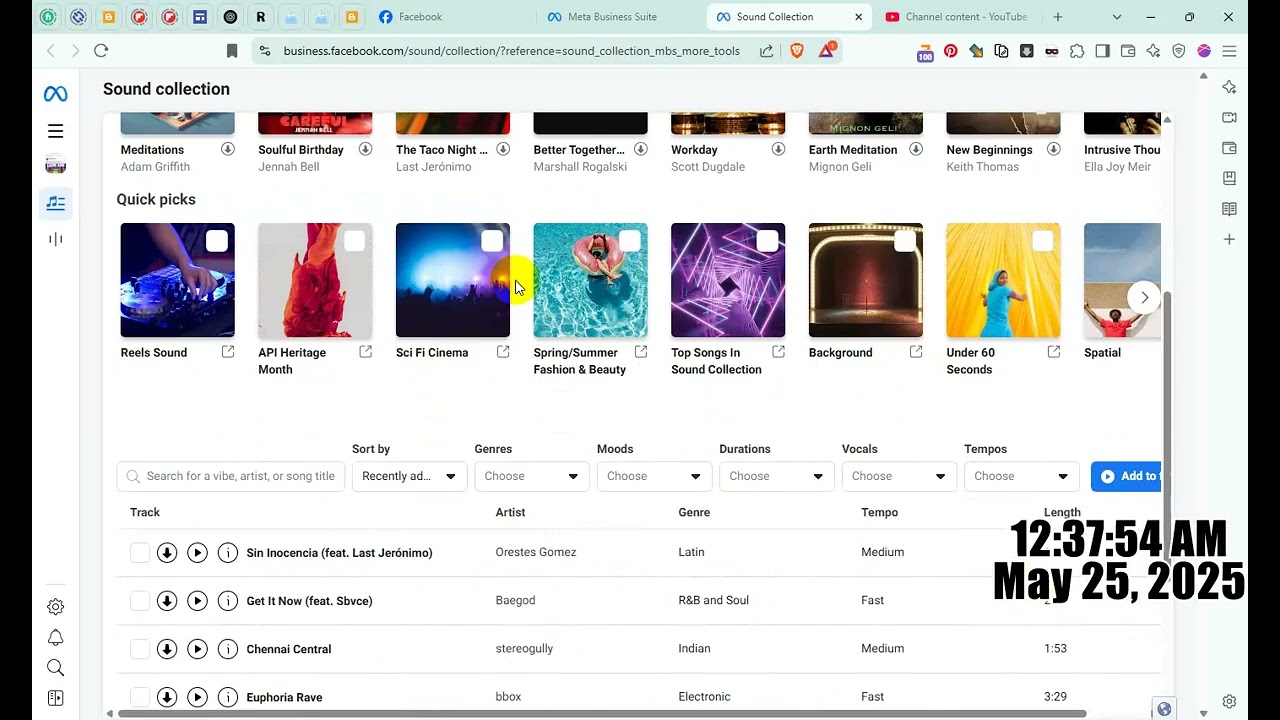This screenshot has height=720, width=1280.
Task: Select the Reels Sound card checkbox
Action: click(217, 241)
